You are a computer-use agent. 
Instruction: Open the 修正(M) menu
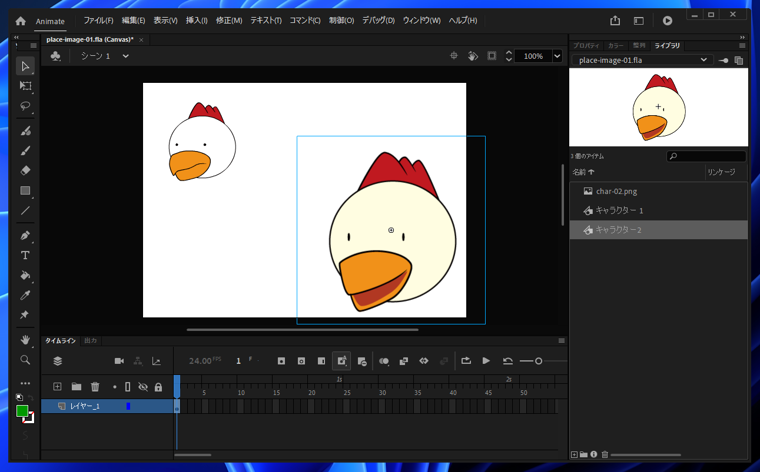[229, 20]
